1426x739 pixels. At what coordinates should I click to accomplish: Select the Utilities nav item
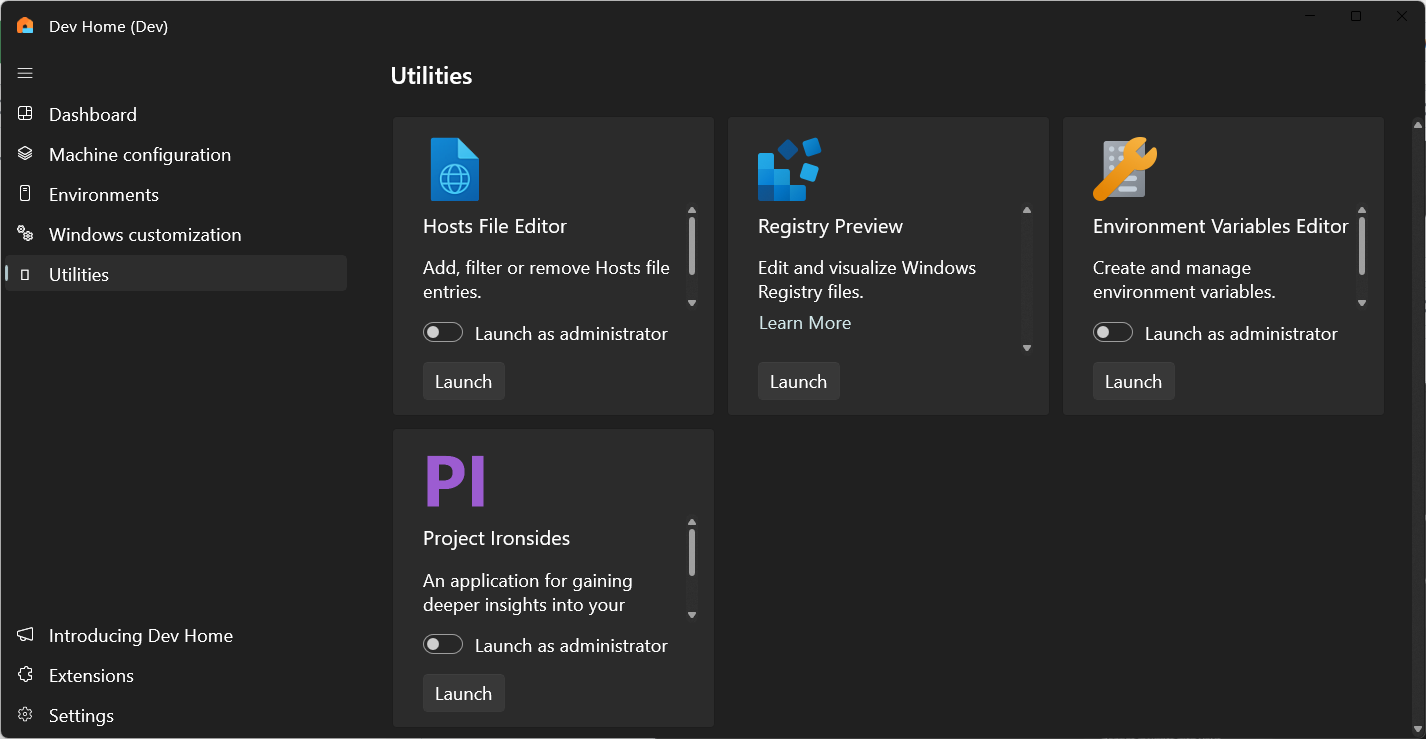pyautogui.click(x=176, y=274)
